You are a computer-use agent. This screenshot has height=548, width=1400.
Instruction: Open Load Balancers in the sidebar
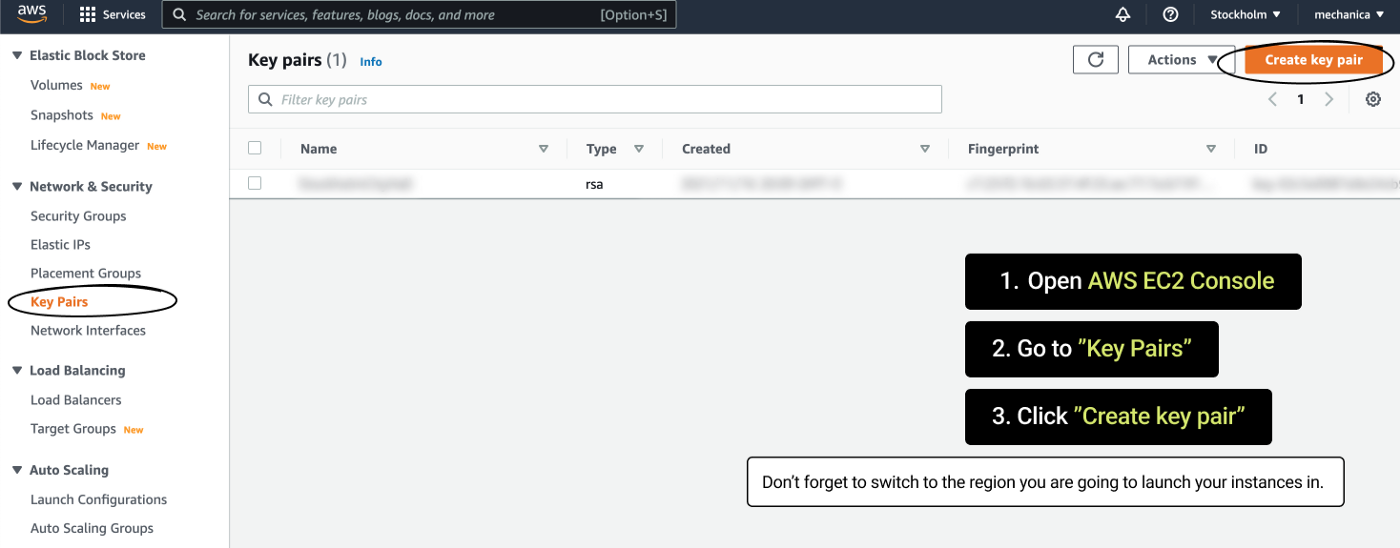[x=76, y=400]
